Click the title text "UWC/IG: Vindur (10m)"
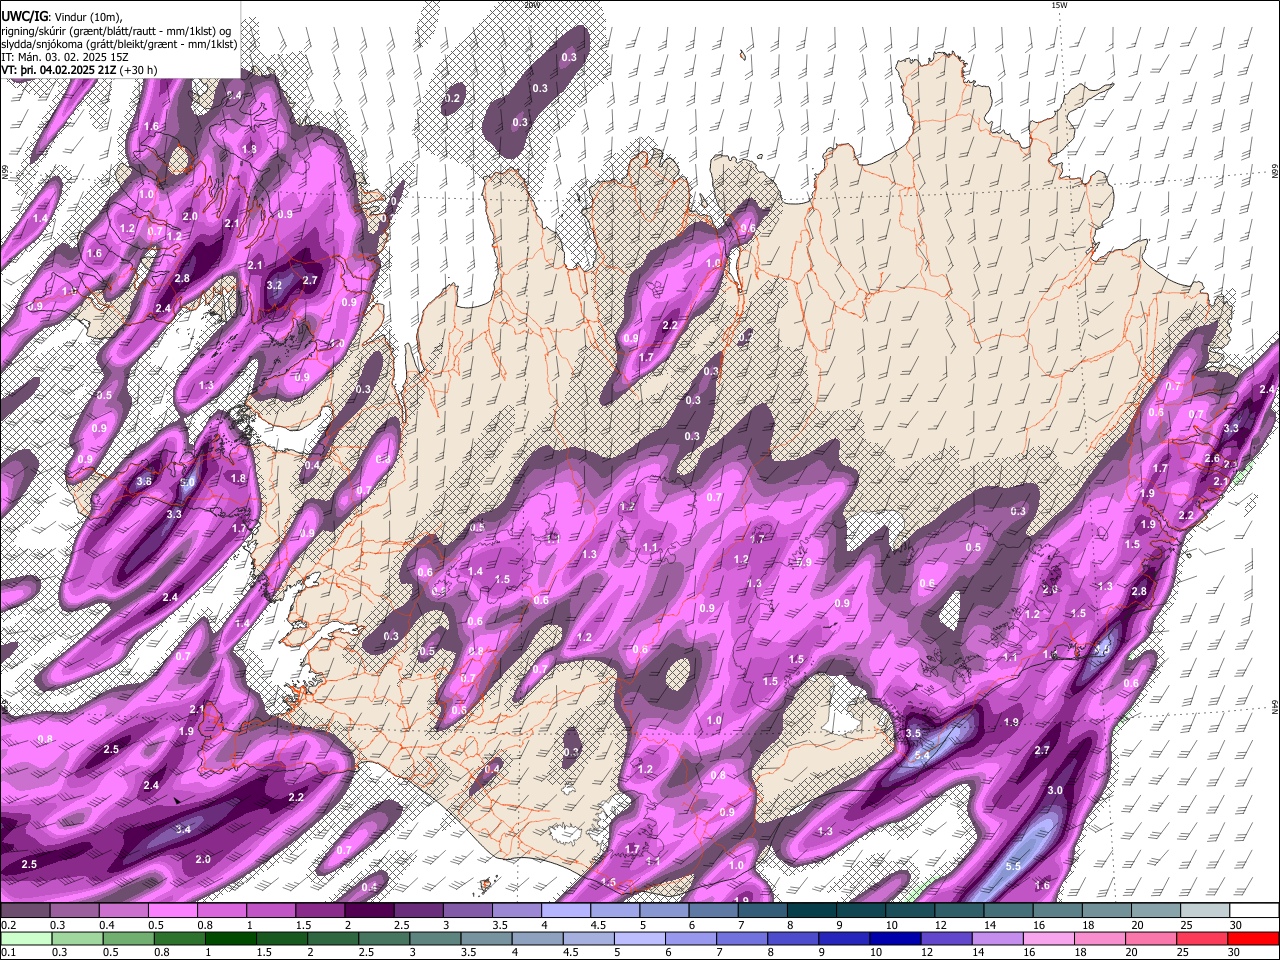Viewport: 1280px width, 960px height. click(61, 16)
